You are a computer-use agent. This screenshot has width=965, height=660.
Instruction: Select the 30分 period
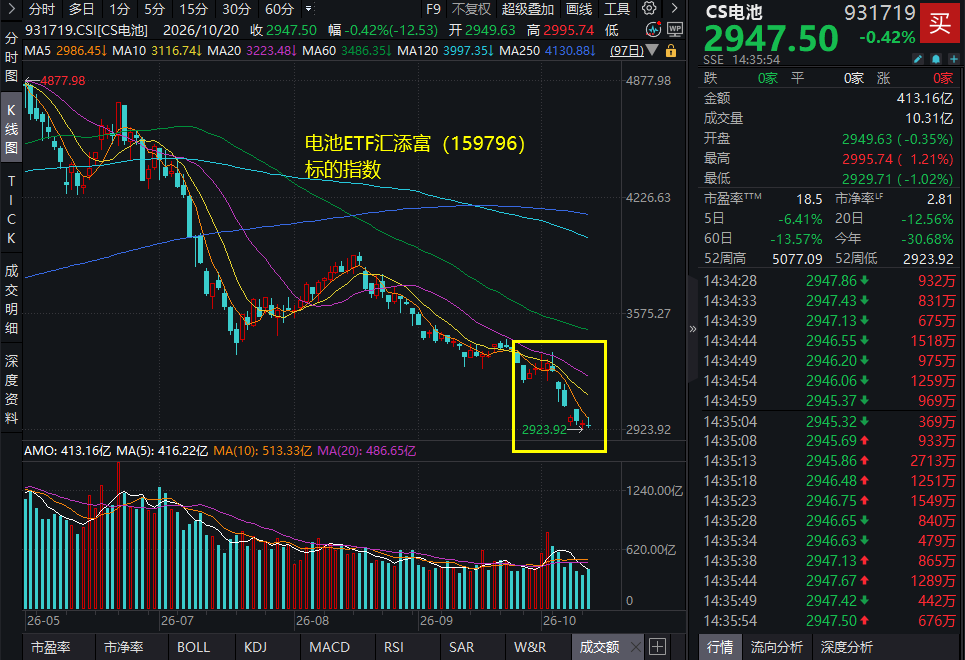click(236, 9)
